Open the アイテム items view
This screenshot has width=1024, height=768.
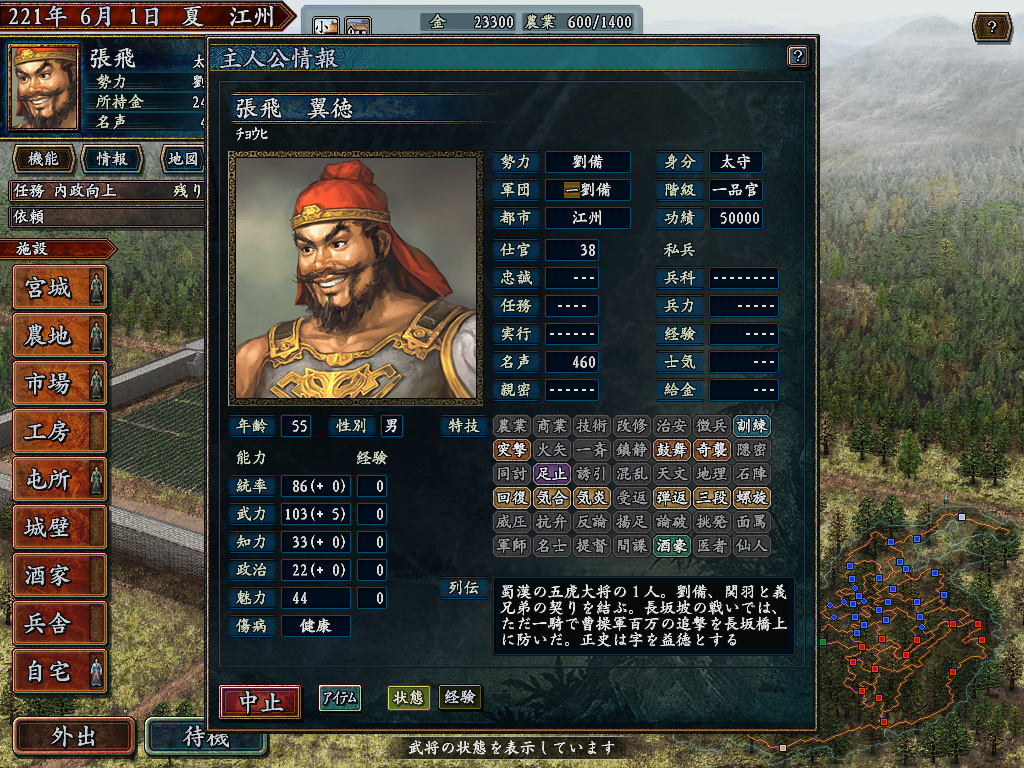340,698
